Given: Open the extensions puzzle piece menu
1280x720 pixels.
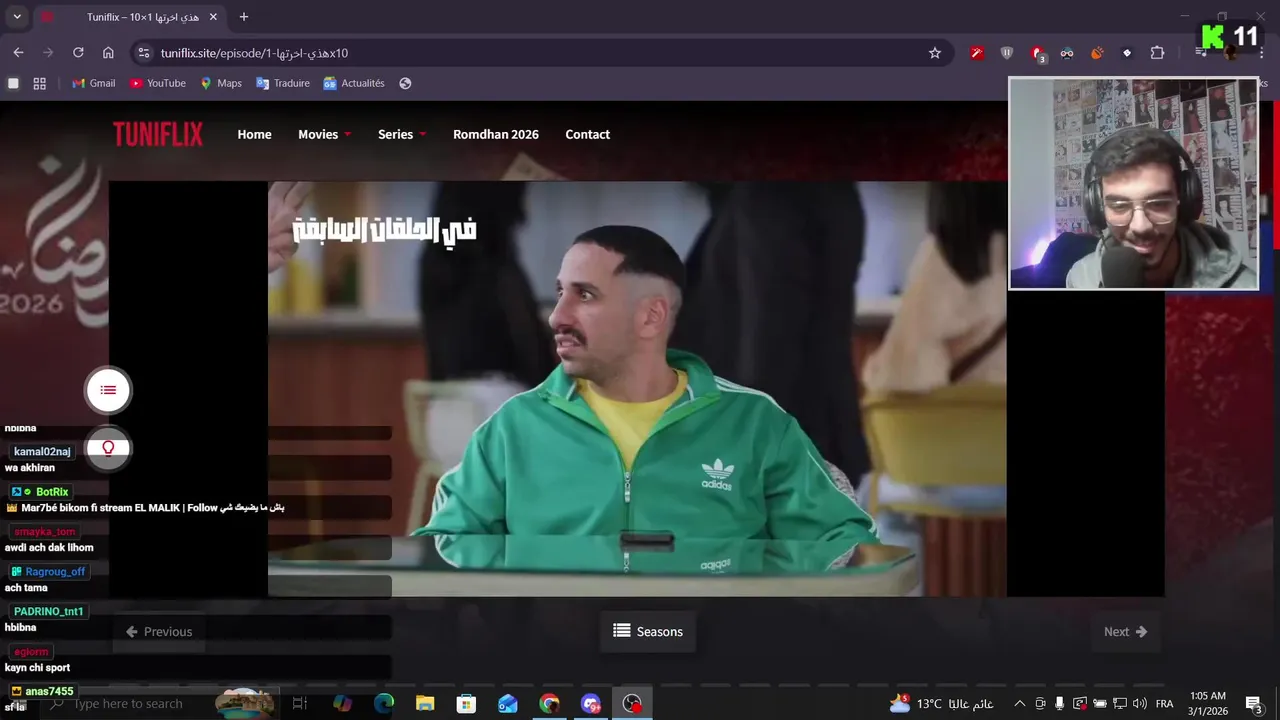Looking at the screenshot, I should tap(1157, 53).
